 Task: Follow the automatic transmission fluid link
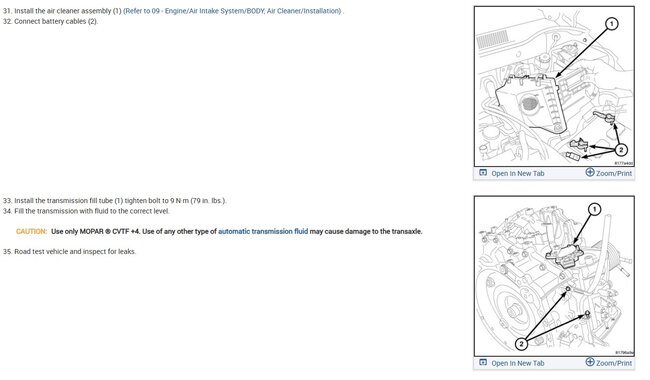tap(263, 231)
